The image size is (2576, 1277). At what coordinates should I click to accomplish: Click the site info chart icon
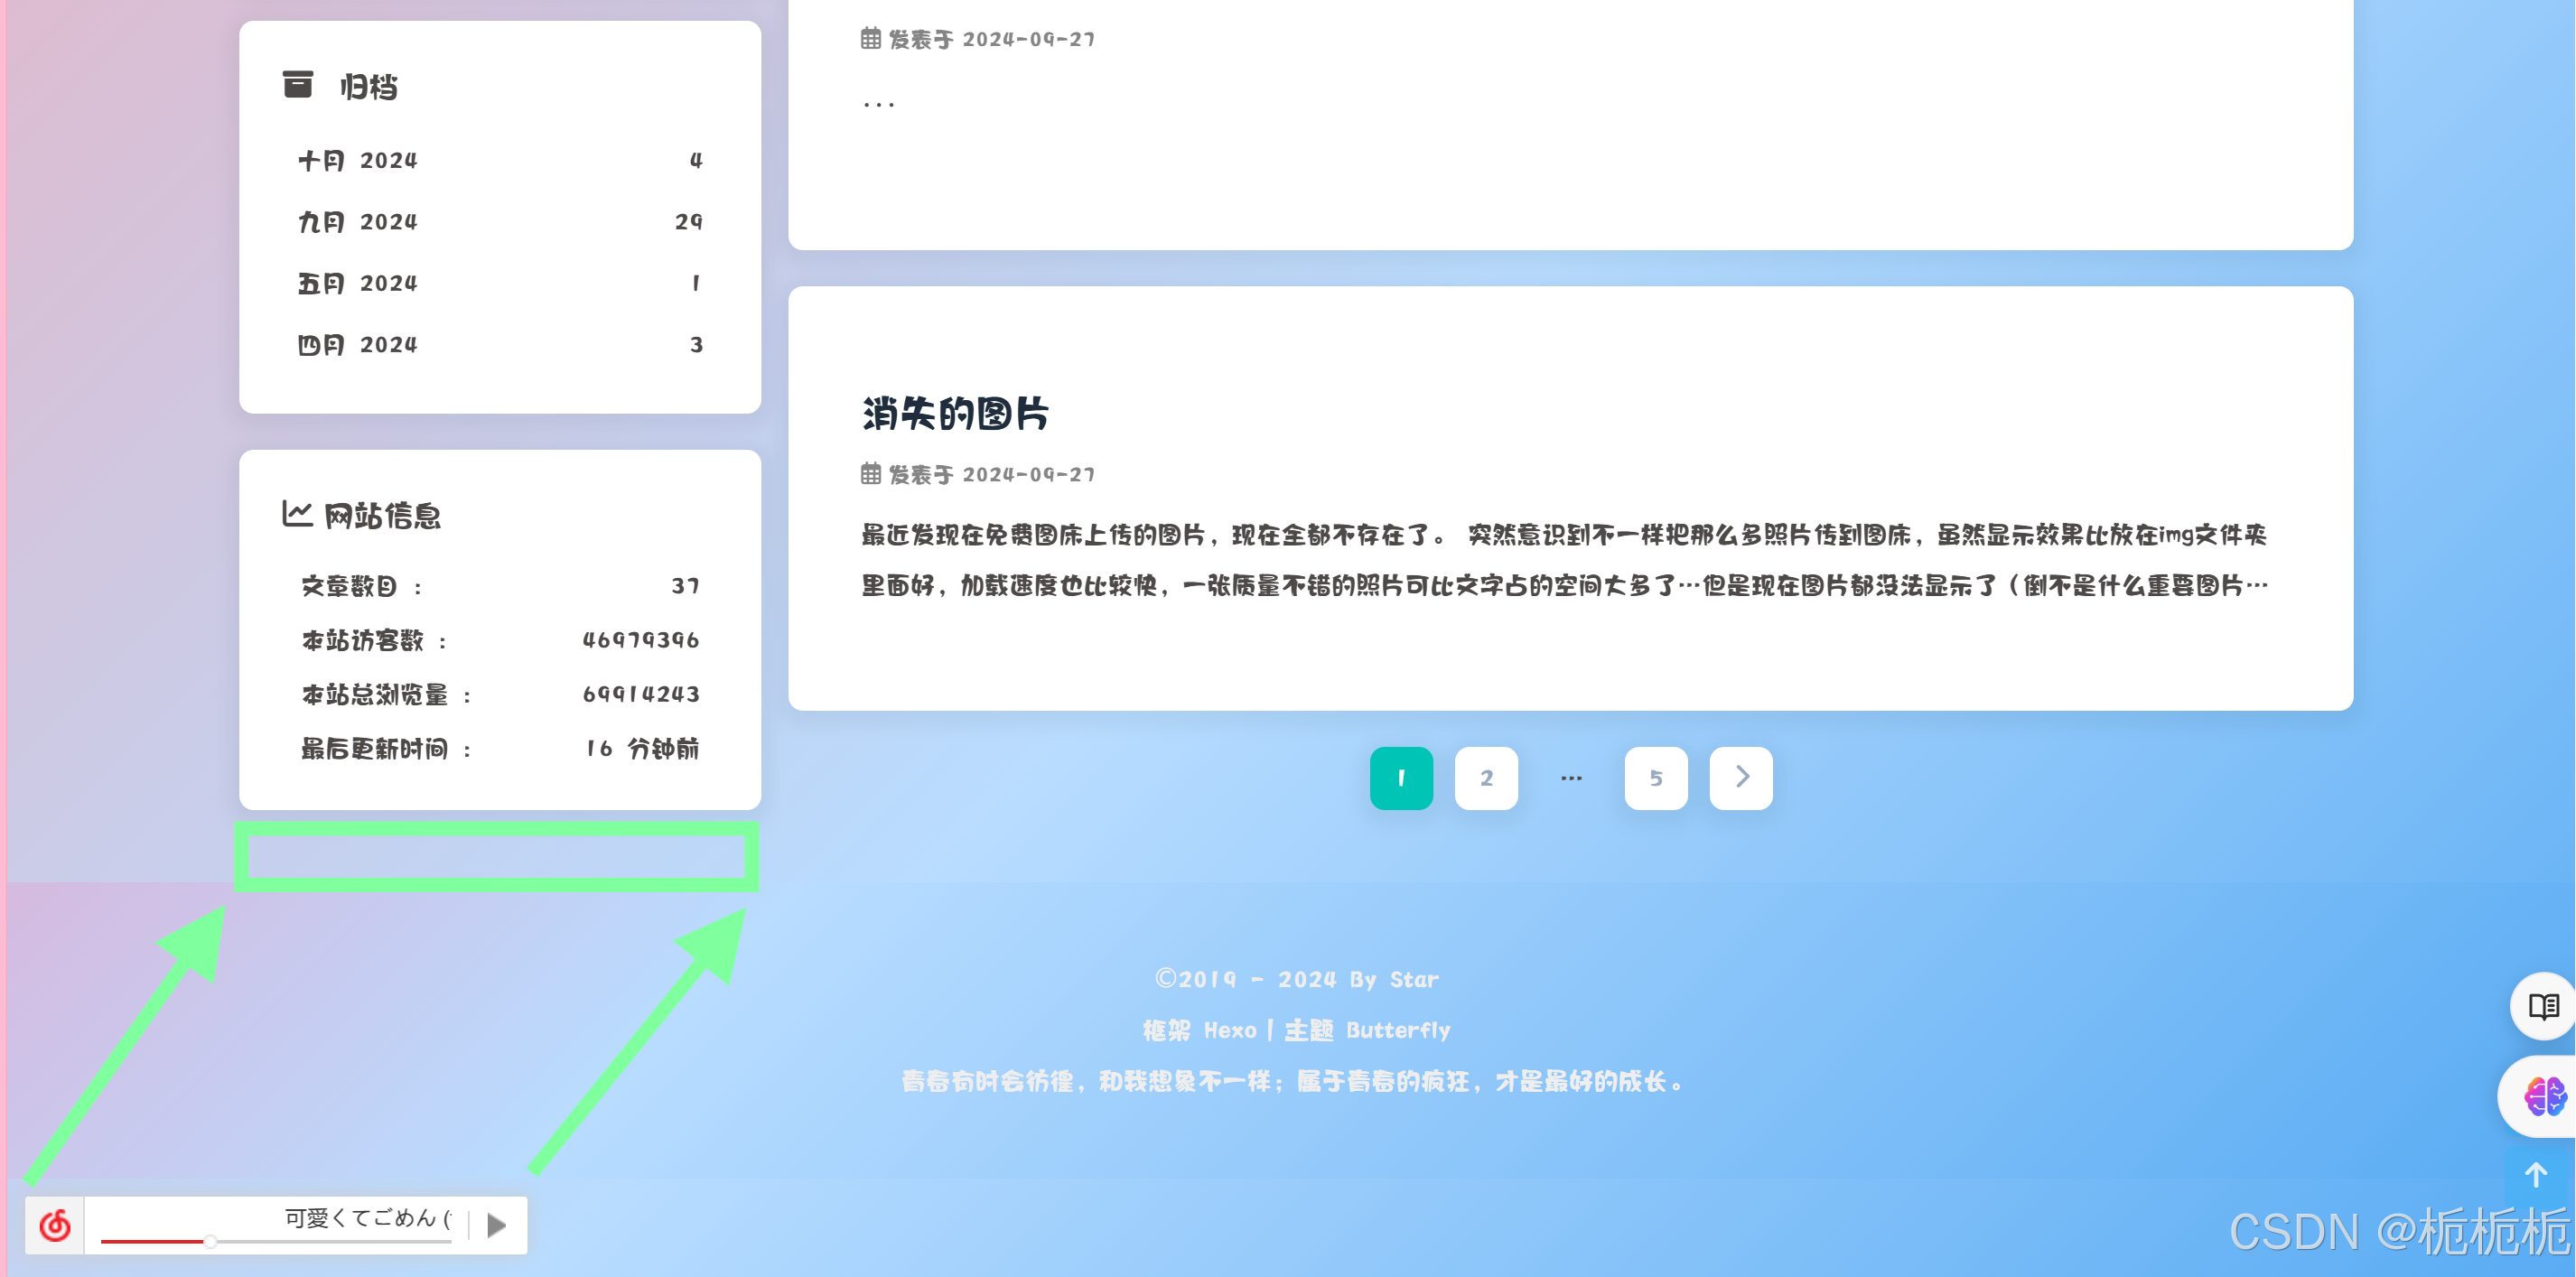297,514
